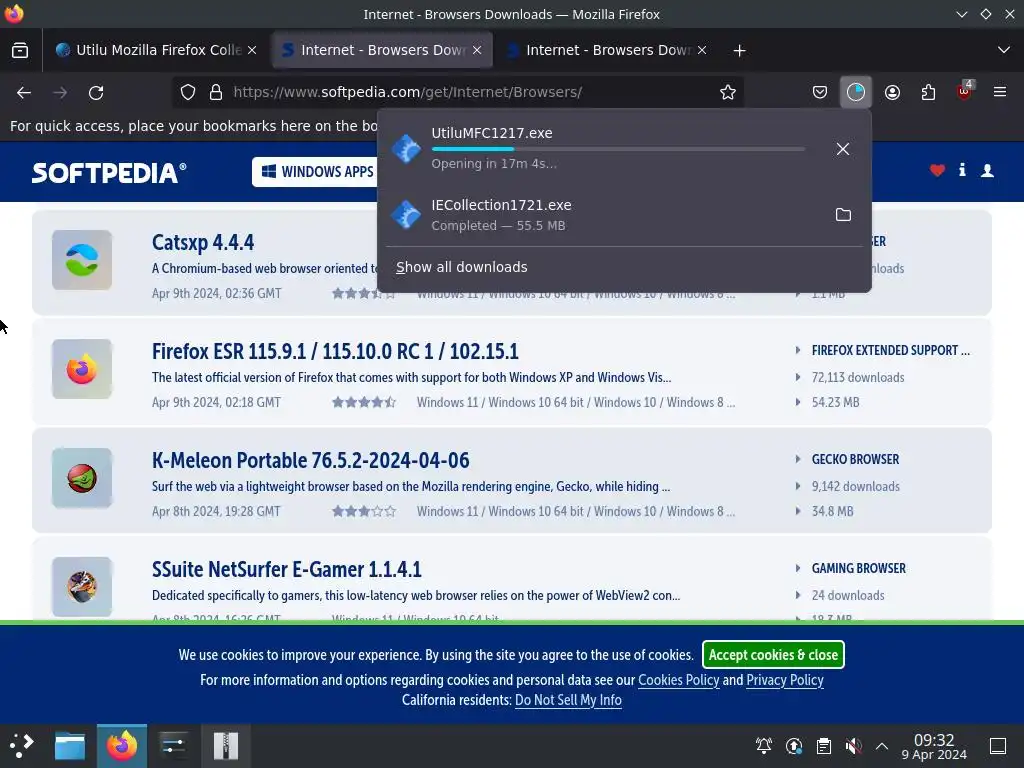Open the Firefox account icon

892,93
